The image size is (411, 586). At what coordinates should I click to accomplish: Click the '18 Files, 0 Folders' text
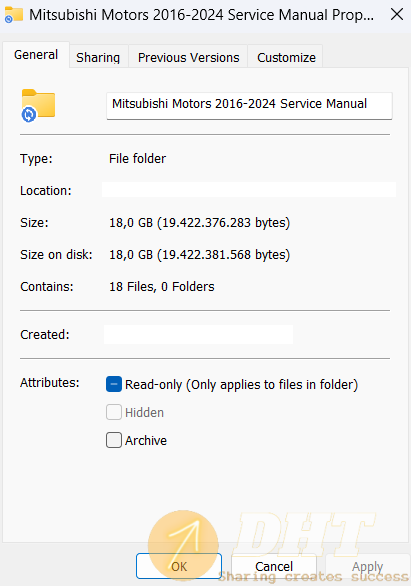click(162, 287)
